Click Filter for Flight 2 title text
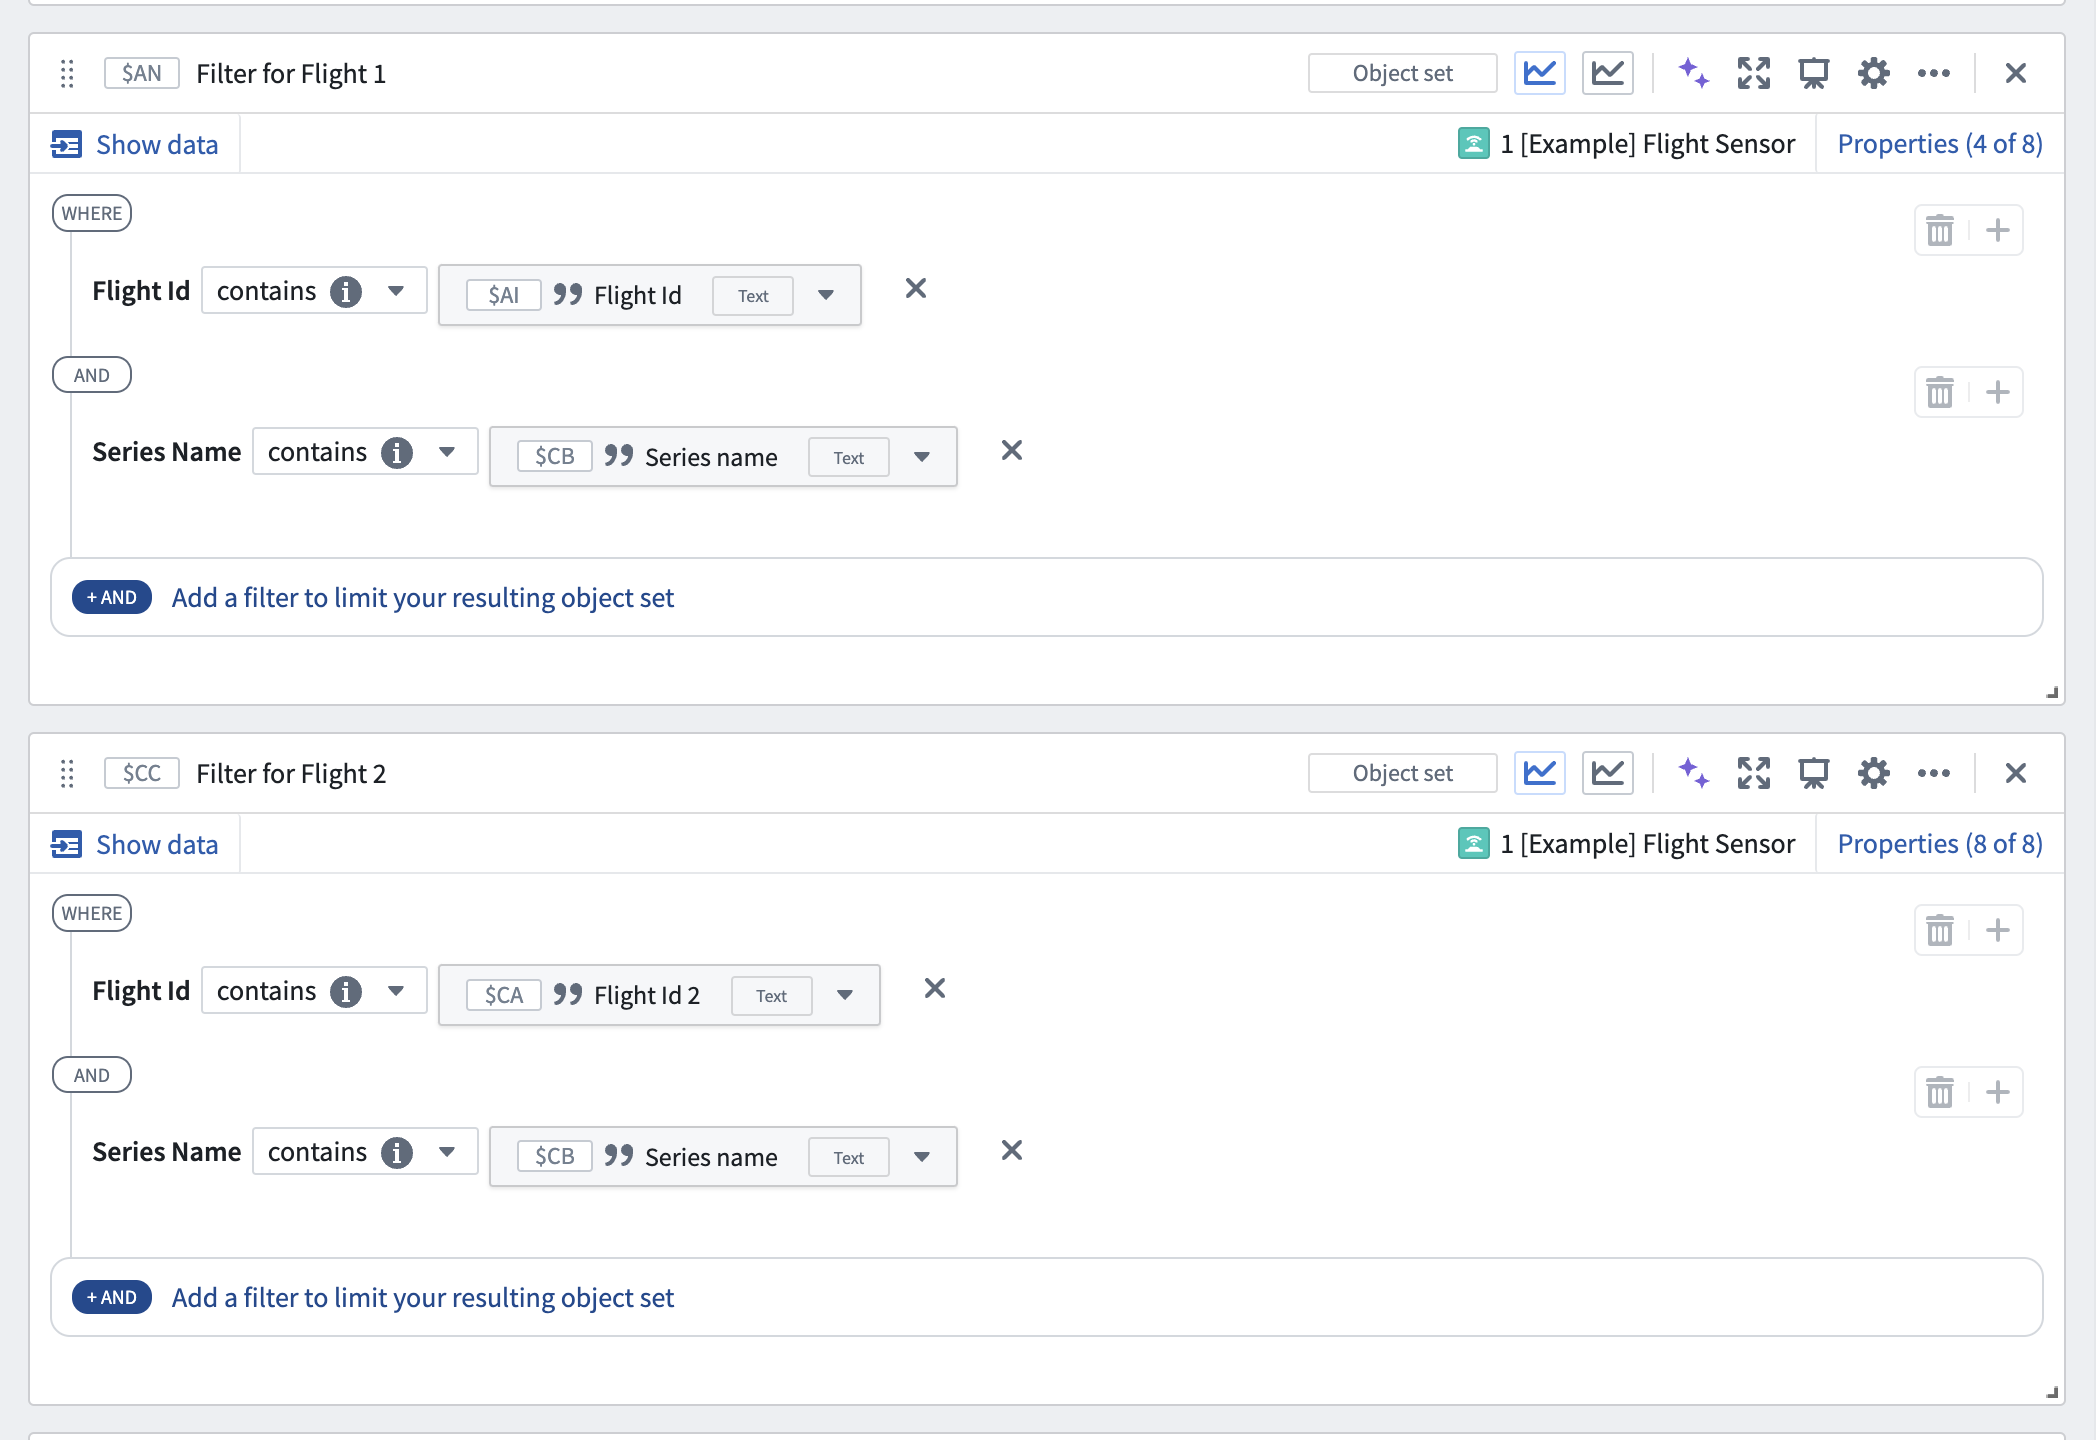 click(291, 773)
